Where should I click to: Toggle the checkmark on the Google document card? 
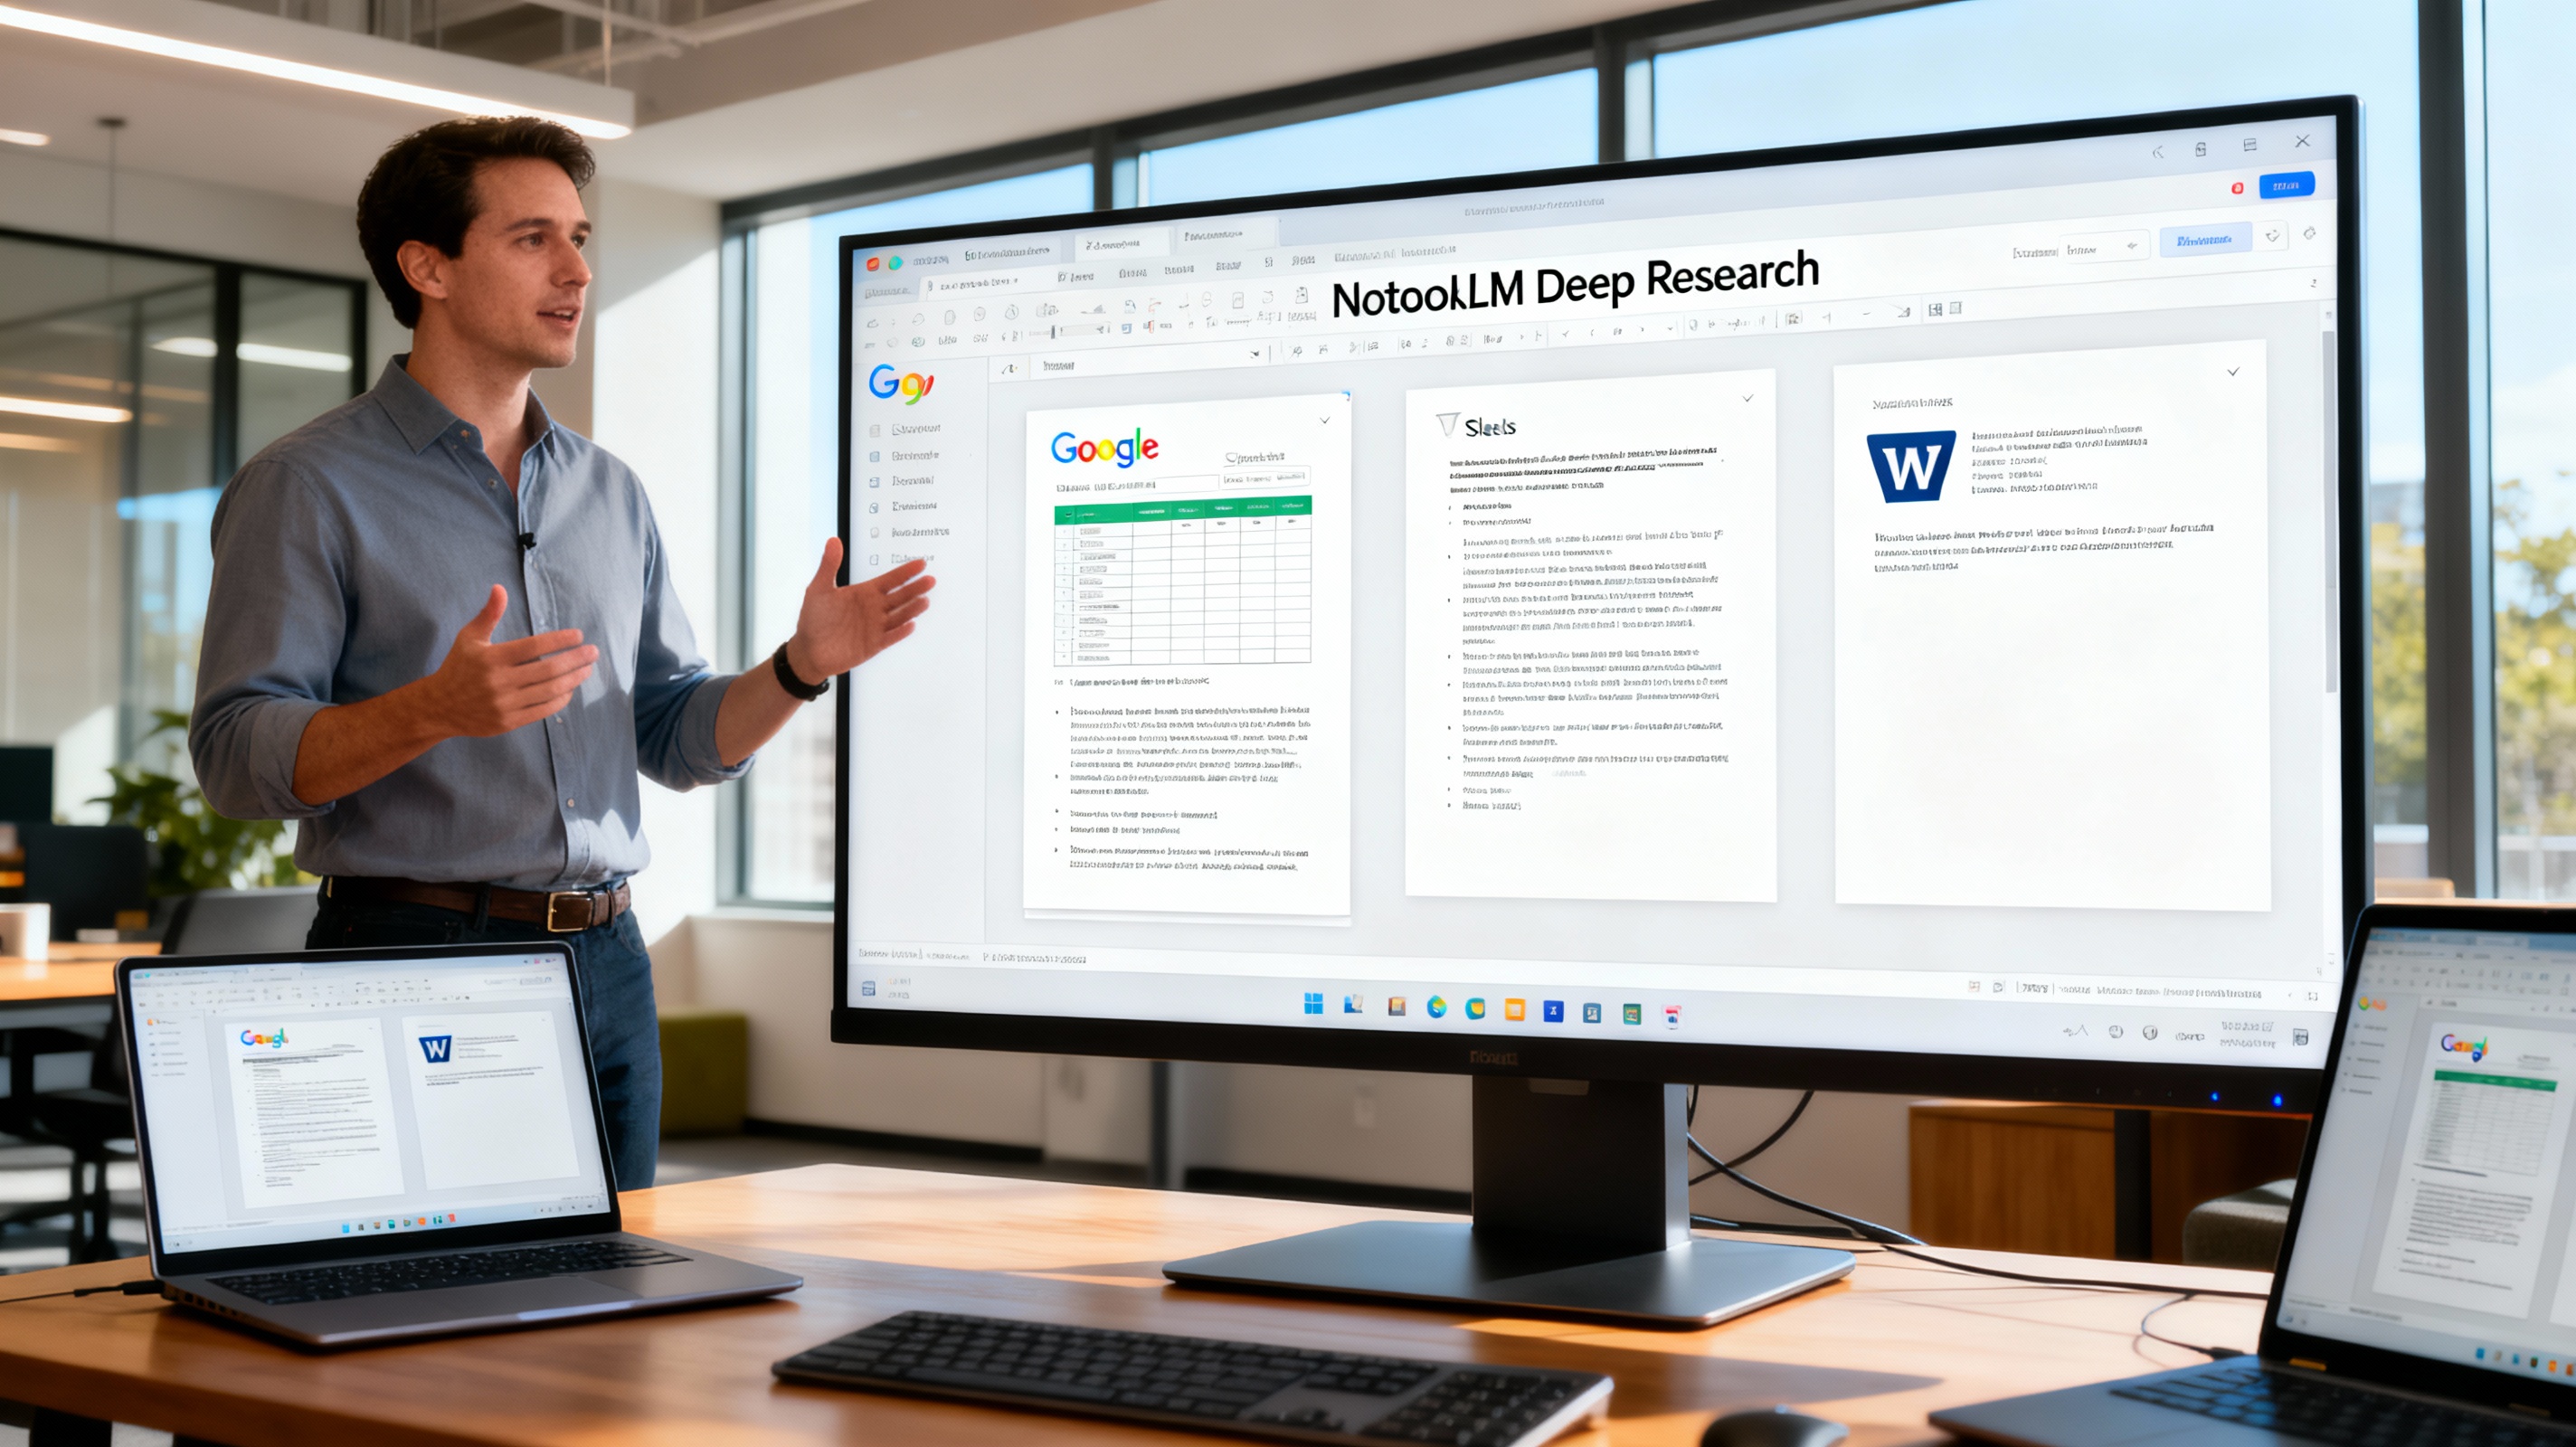click(1325, 421)
